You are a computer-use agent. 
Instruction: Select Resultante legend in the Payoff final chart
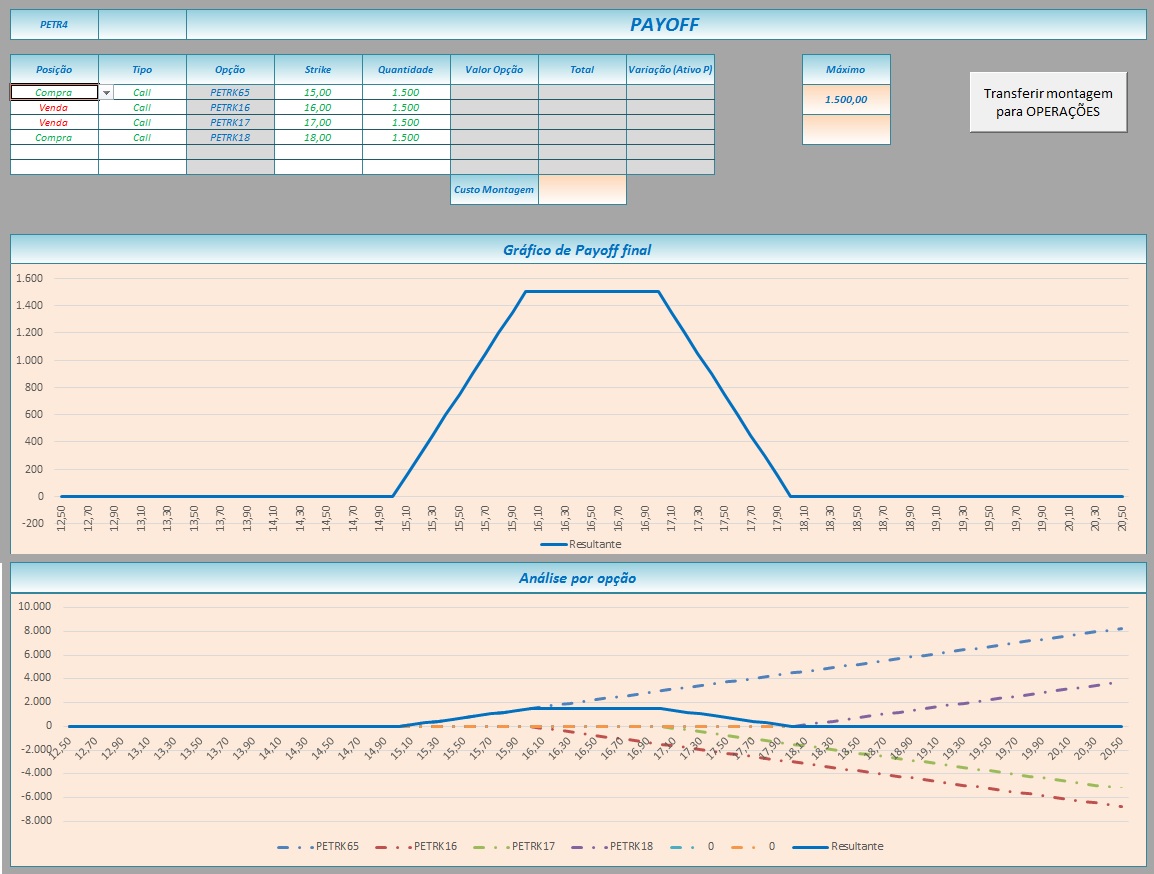pos(582,544)
